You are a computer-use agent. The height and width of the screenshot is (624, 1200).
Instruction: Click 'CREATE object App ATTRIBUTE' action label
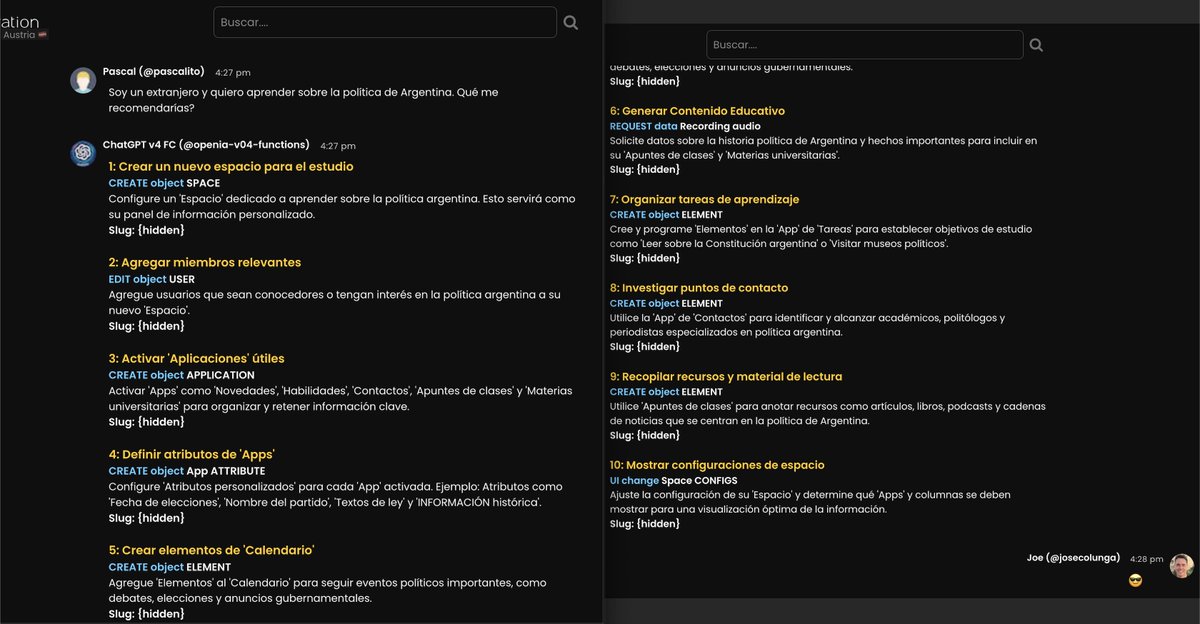187,472
